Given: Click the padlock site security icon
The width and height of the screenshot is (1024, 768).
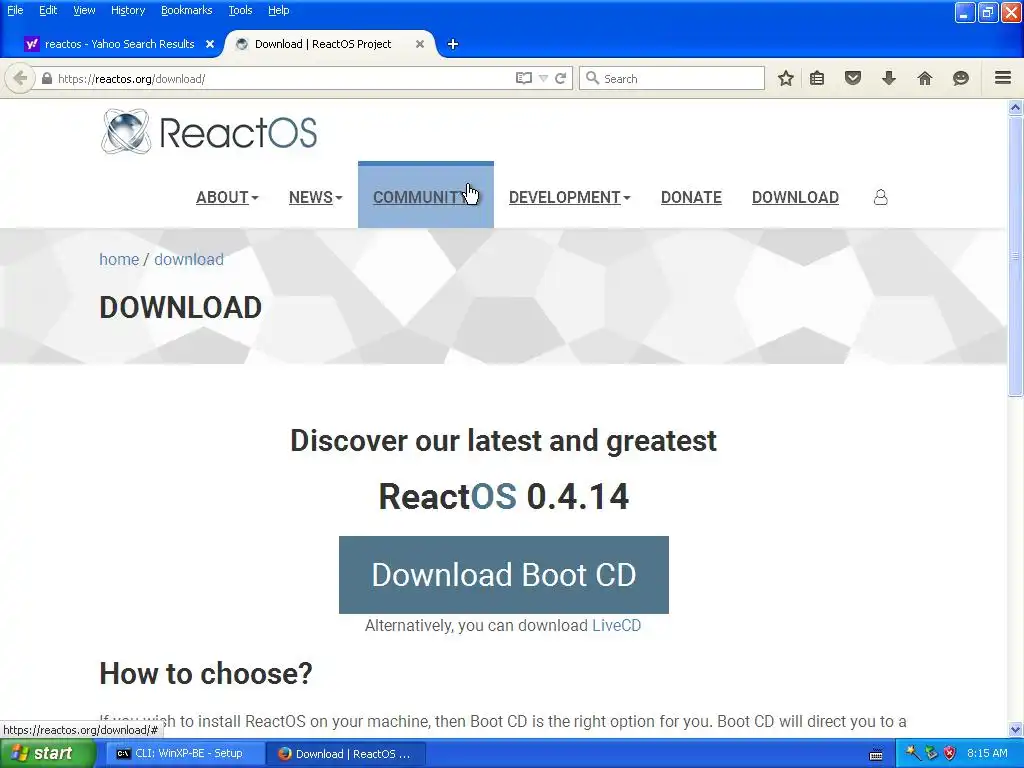Looking at the screenshot, I should pyautogui.click(x=46, y=78).
